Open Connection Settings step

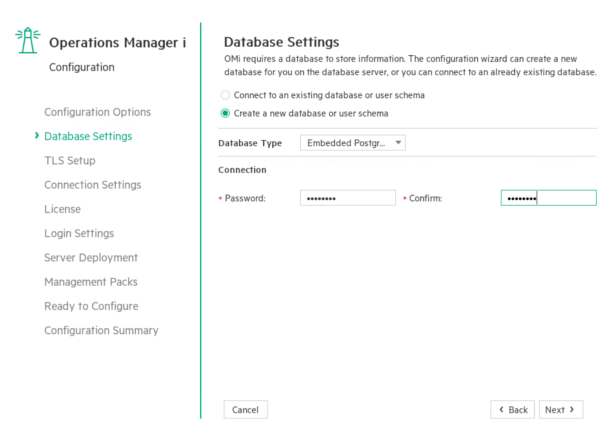coord(93,185)
